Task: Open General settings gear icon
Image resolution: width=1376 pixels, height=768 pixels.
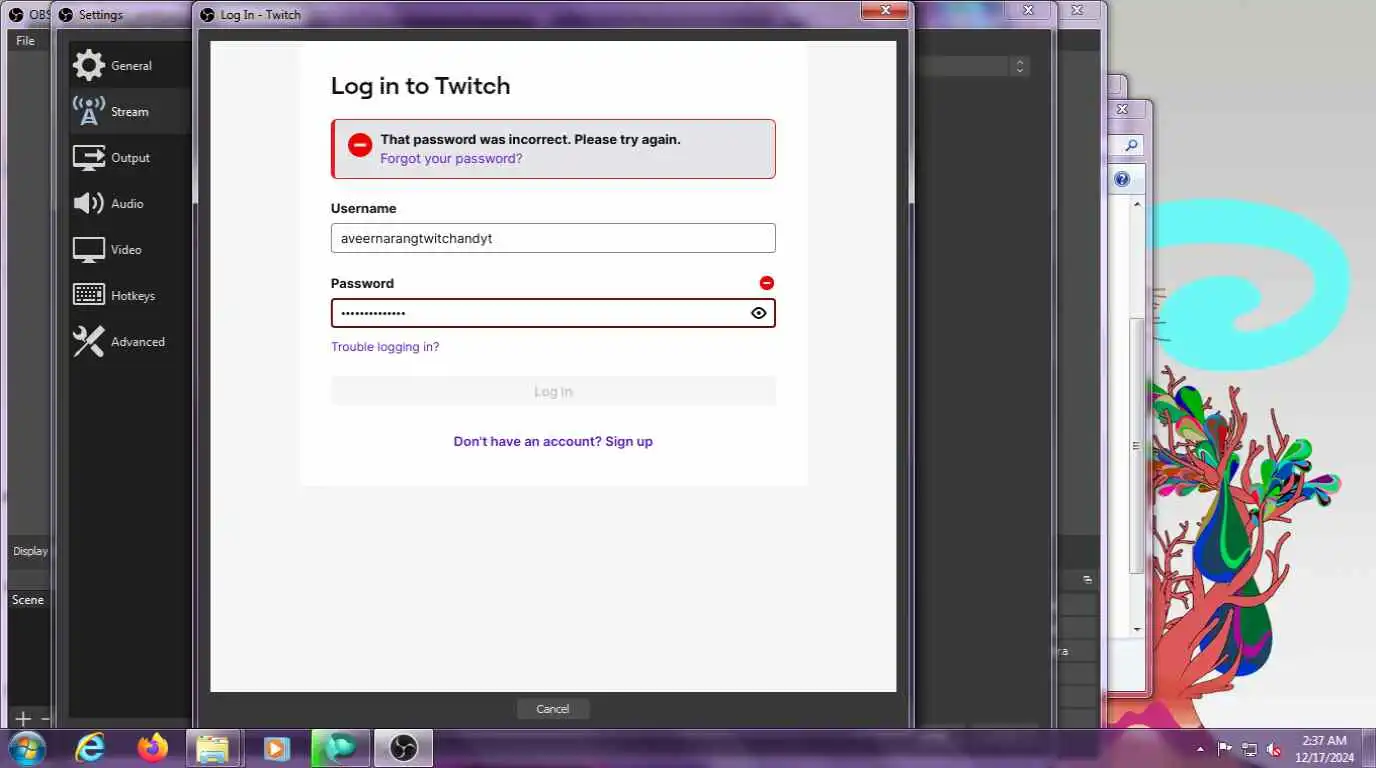Action: pos(88,65)
